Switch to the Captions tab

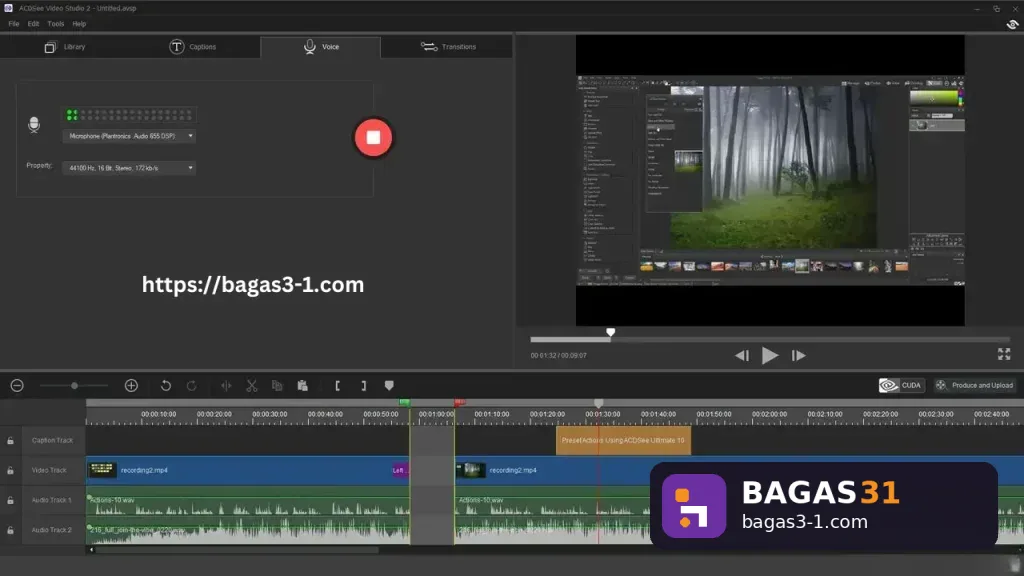(193, 47)
